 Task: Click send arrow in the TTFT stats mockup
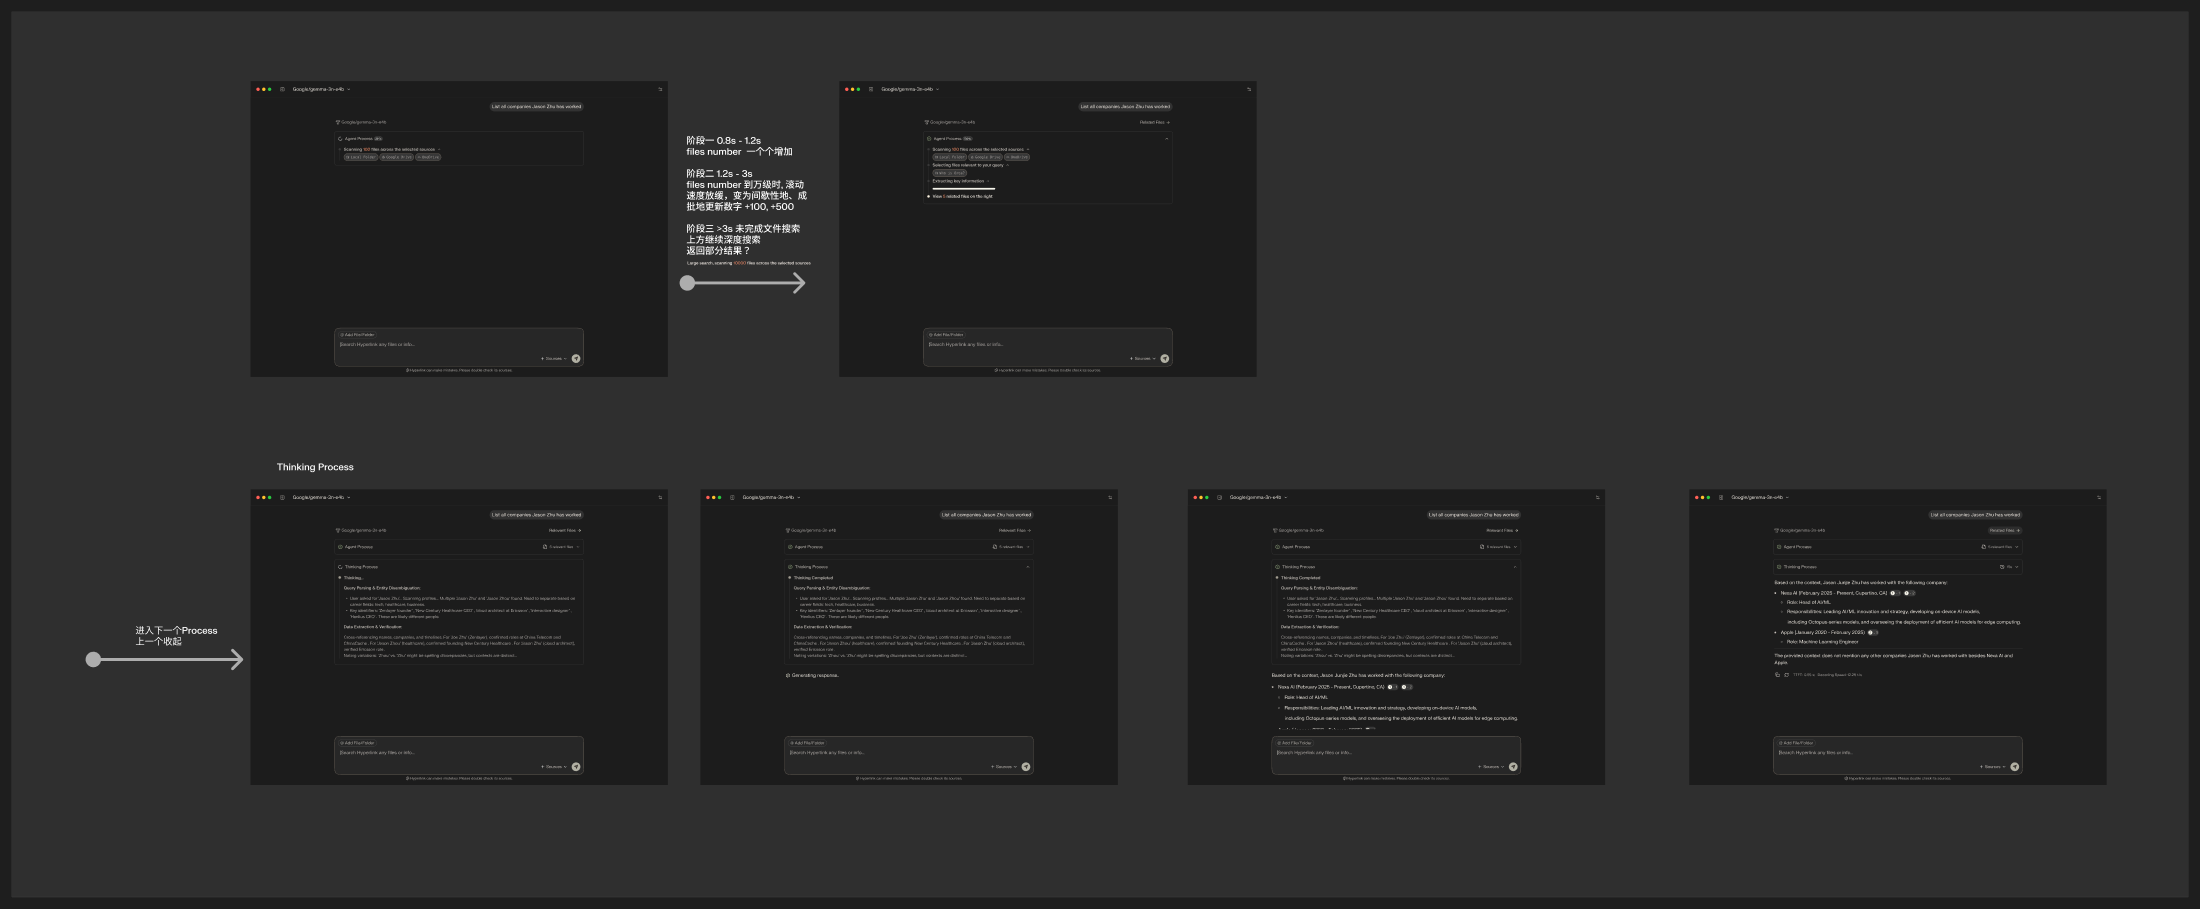[2015, 767]
